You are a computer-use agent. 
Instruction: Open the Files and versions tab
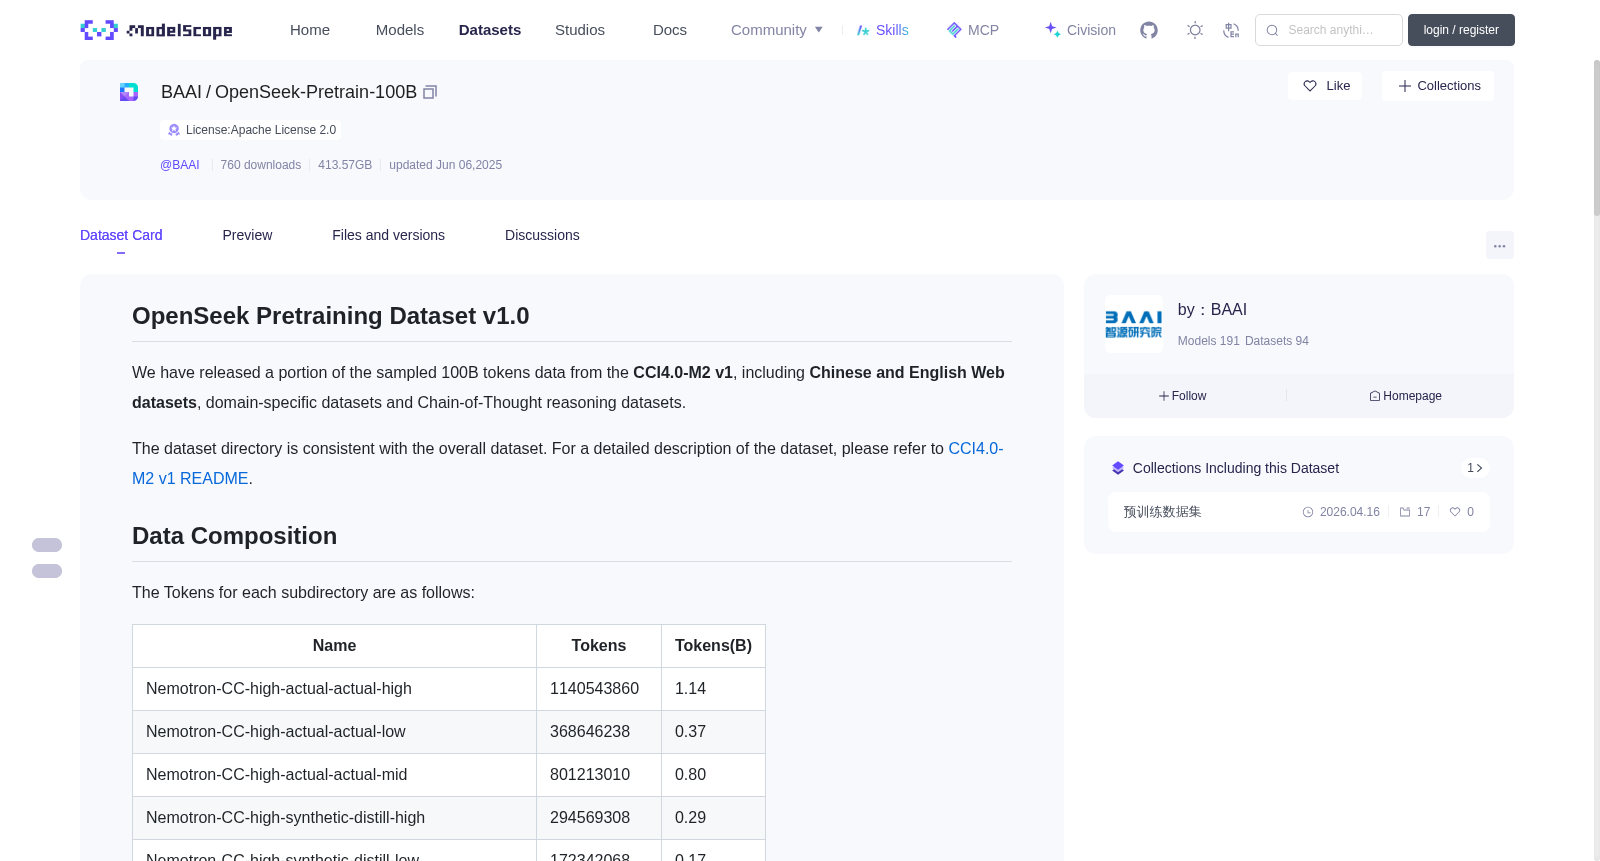click(x=388, y=235)
